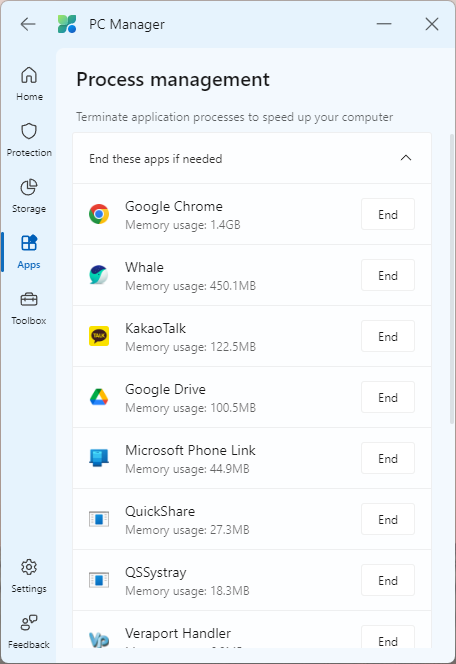Viewport: 456px width, 664px height.
Task: Open the Feedback page icon
Action: (x=29, y=622)
